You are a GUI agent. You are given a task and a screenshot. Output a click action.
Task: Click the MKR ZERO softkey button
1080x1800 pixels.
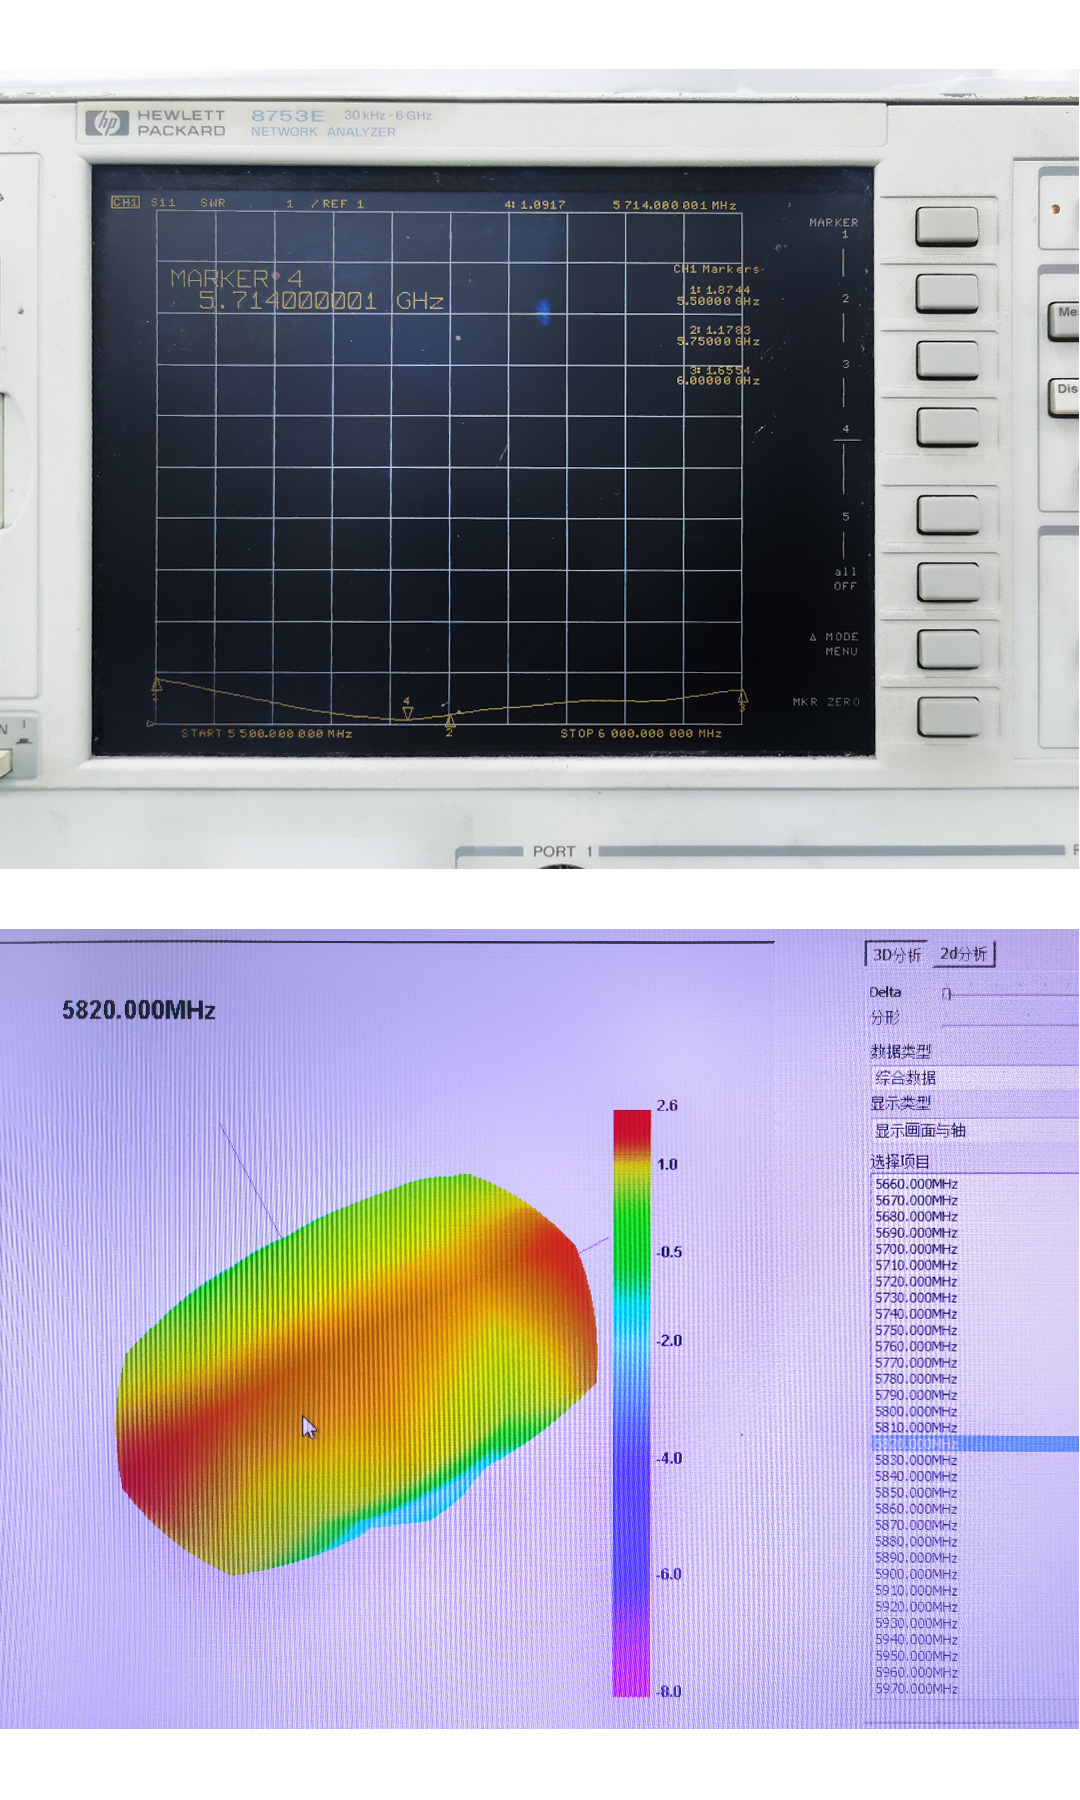[x=946, y=716]
